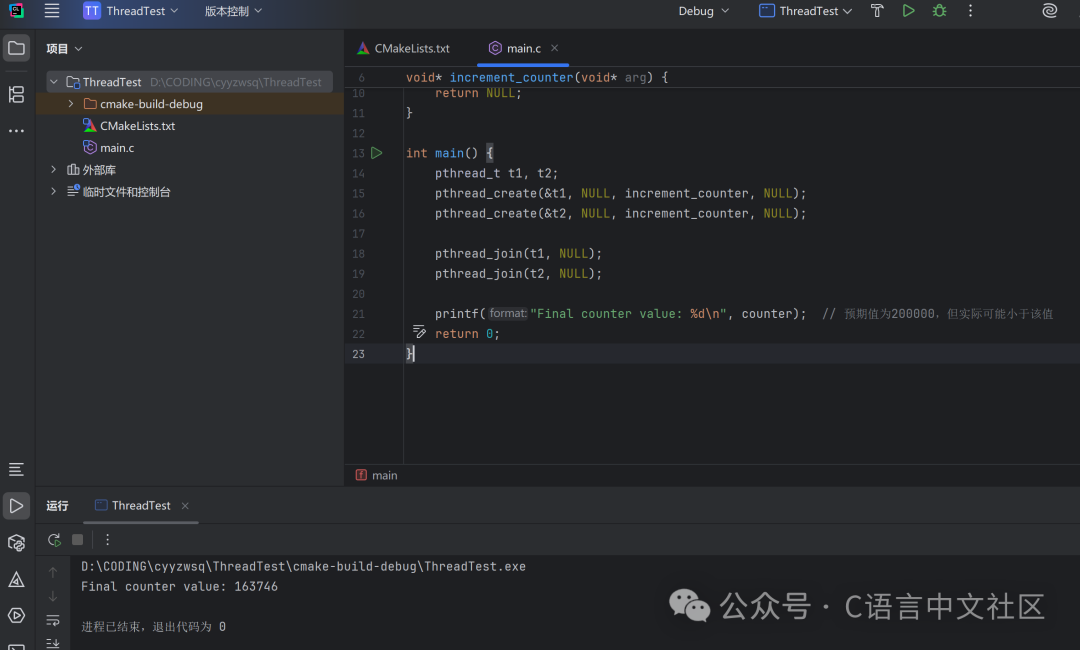Collapse the ThreadTest root folder
The image size is (1080, 650).
[x=54, y=82]
